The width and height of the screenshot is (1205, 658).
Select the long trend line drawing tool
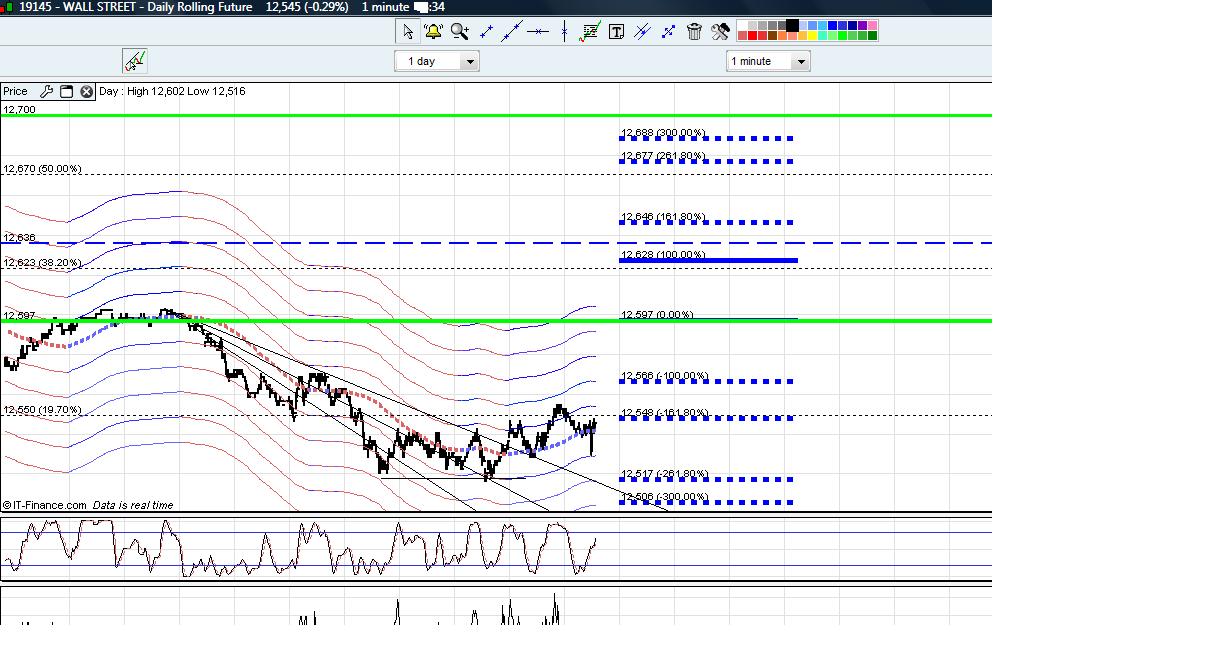click(x=512, y=32)
